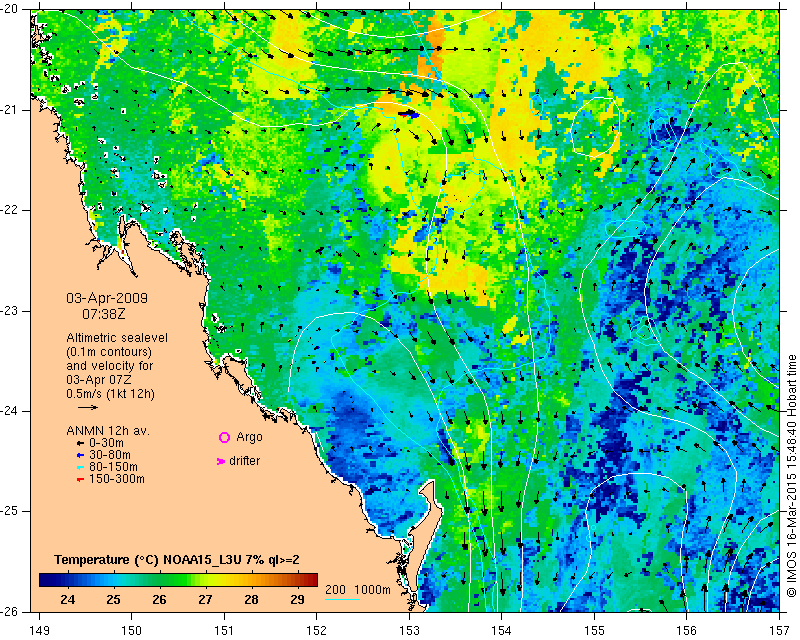Viewport: 800px width, 640px height.
Task: Click the 'Altimetric sealevel' text
Action: [x=117, y=338]
